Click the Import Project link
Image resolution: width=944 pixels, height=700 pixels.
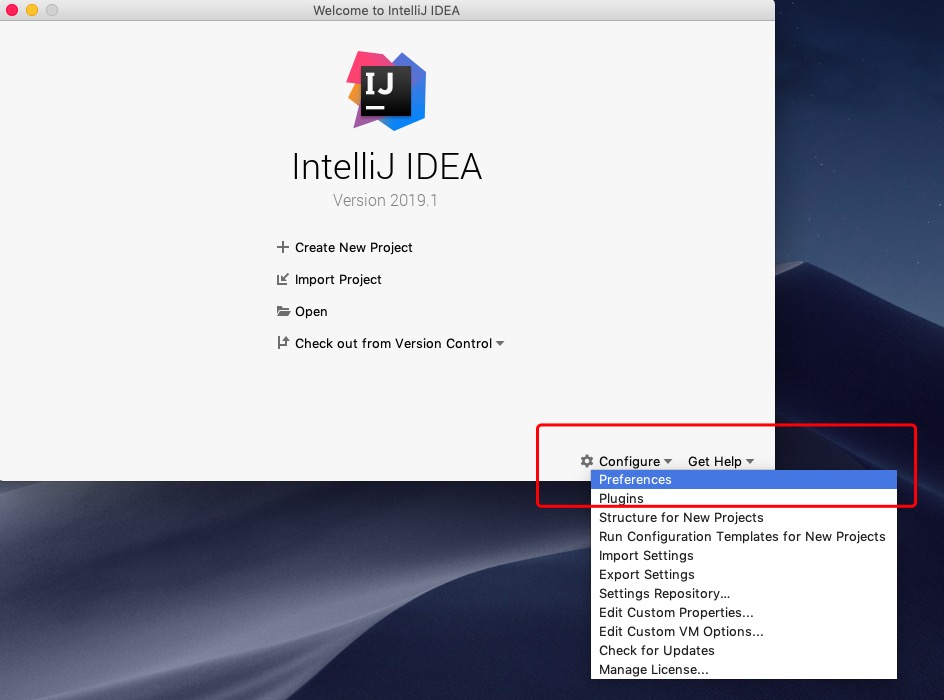click(x=338, y=280)
